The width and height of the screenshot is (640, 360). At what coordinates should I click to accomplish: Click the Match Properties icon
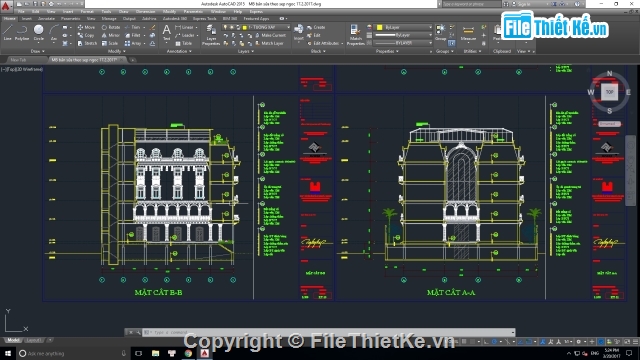tap(356, 35)
